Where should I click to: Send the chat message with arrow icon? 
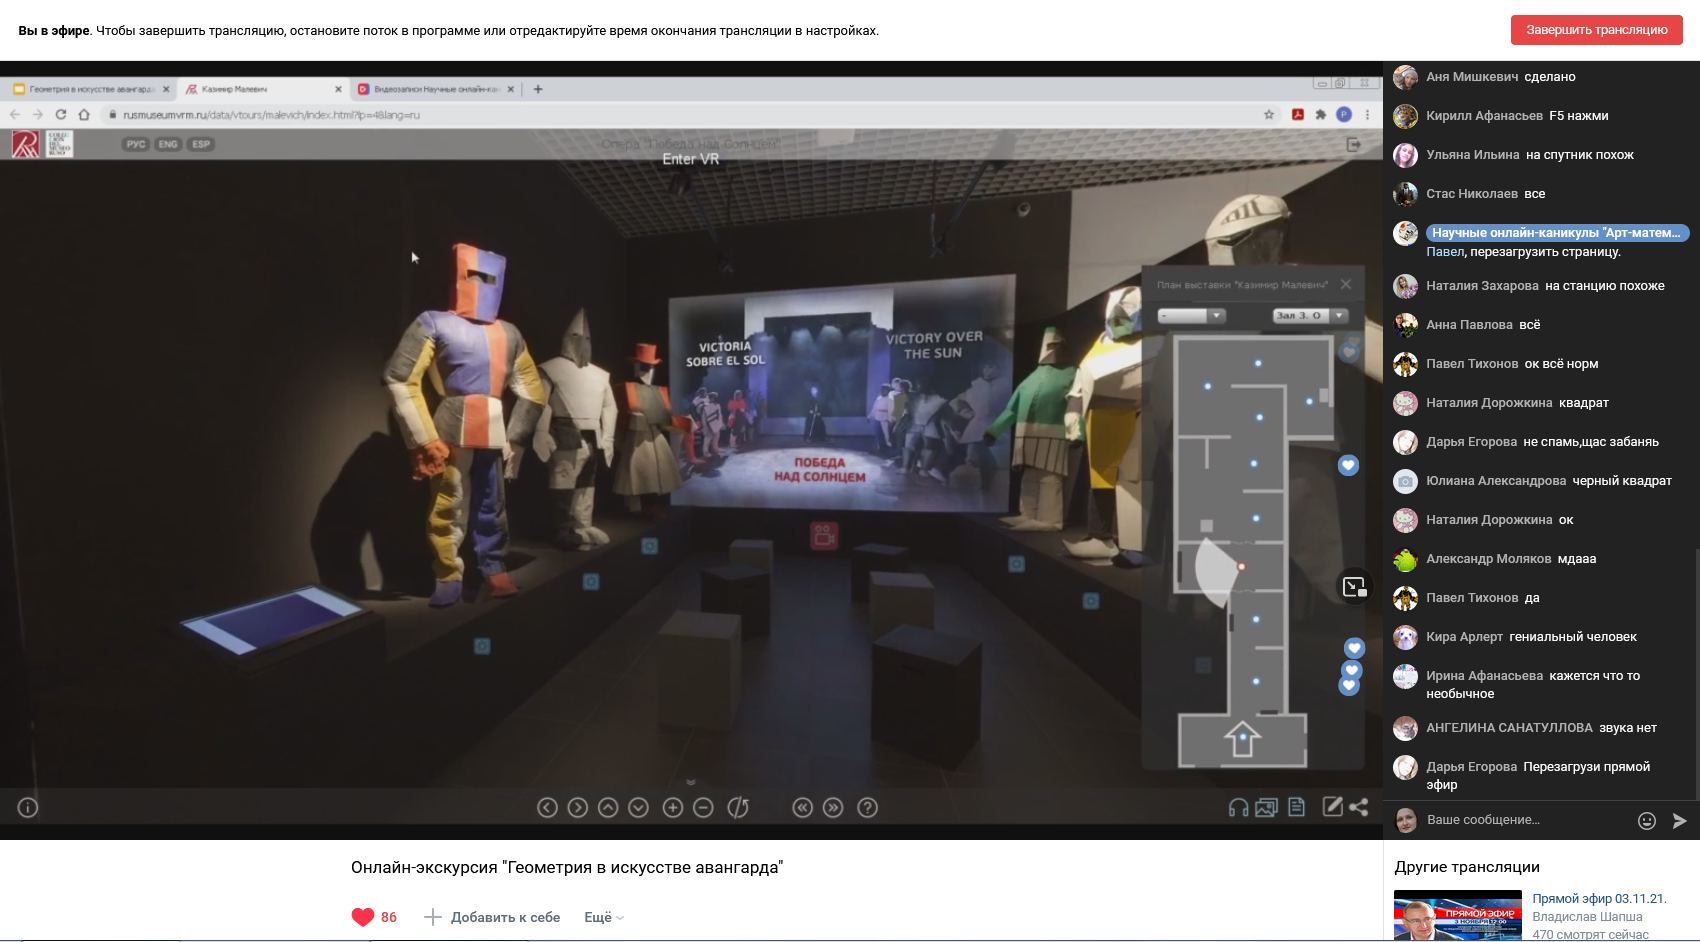click(1679, 821)
